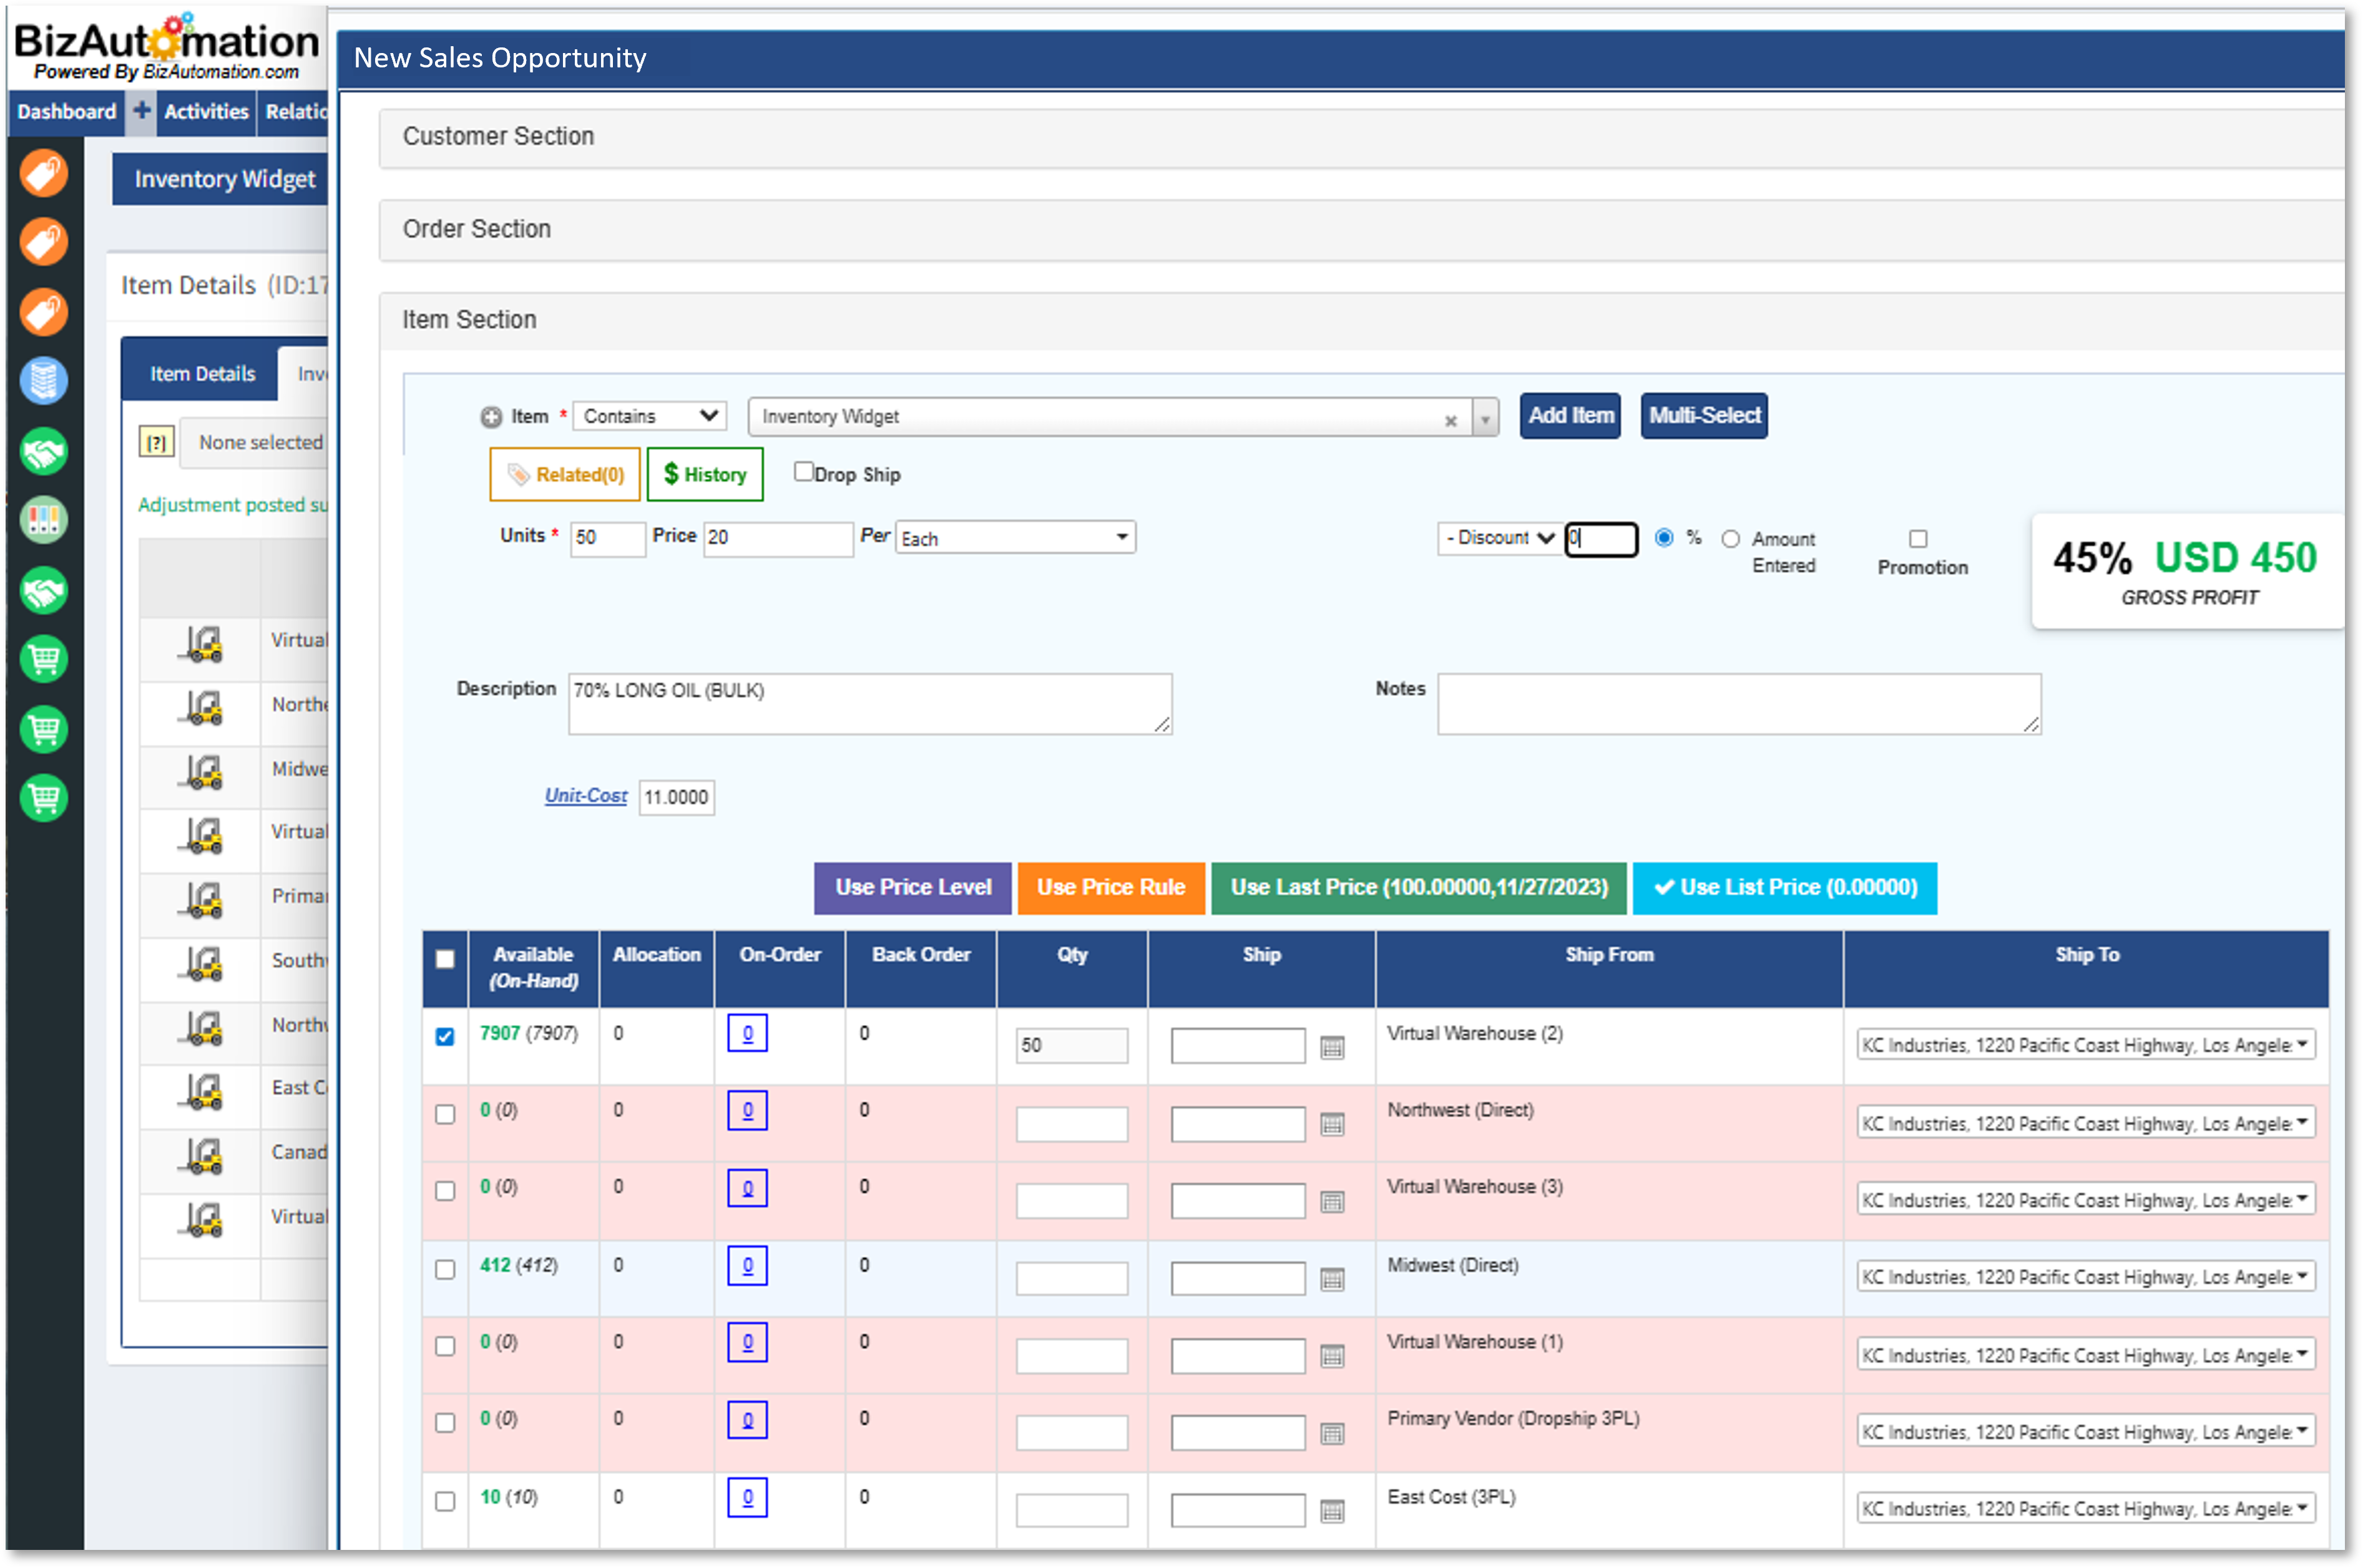
Task: Click the blue stacked-documents sidebar icon
Action: pyautogui.click(x=44, y=381)
